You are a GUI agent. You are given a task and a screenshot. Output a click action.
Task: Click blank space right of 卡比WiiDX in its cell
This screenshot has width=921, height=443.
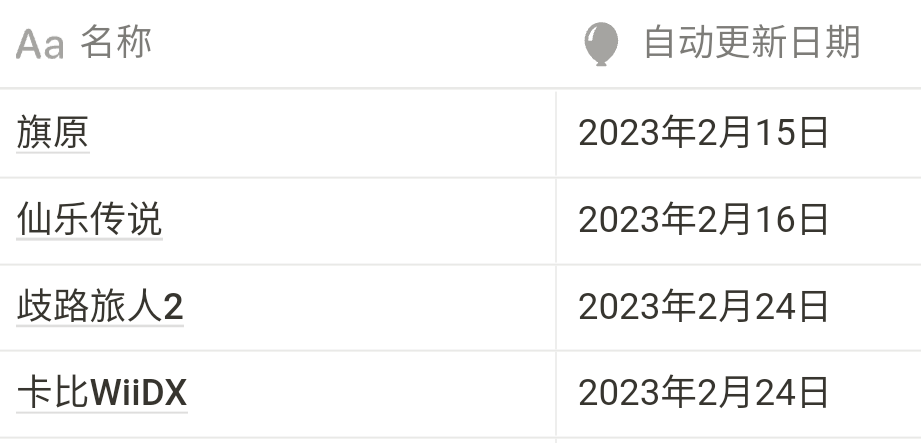pos(370,393)
